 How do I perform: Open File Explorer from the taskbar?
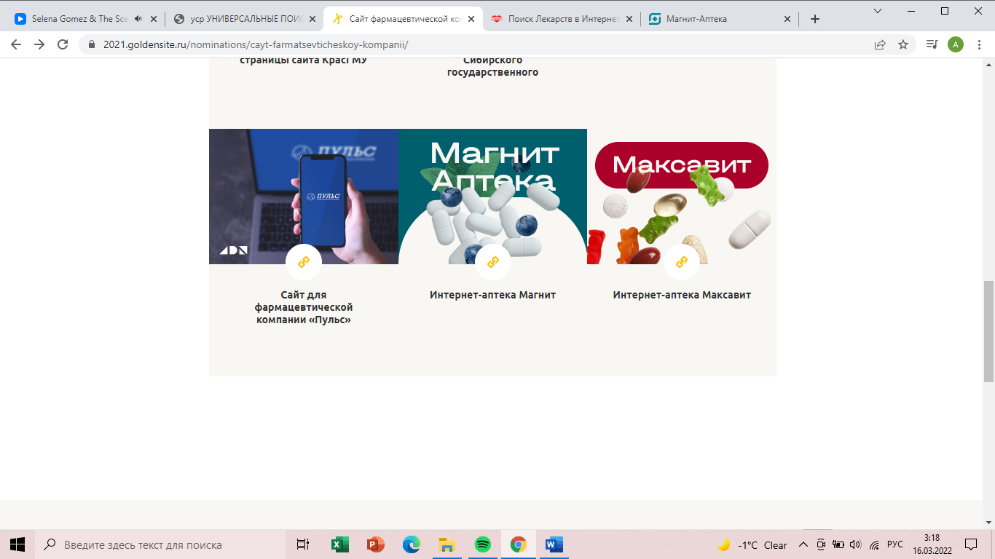[x=447, y=544]
